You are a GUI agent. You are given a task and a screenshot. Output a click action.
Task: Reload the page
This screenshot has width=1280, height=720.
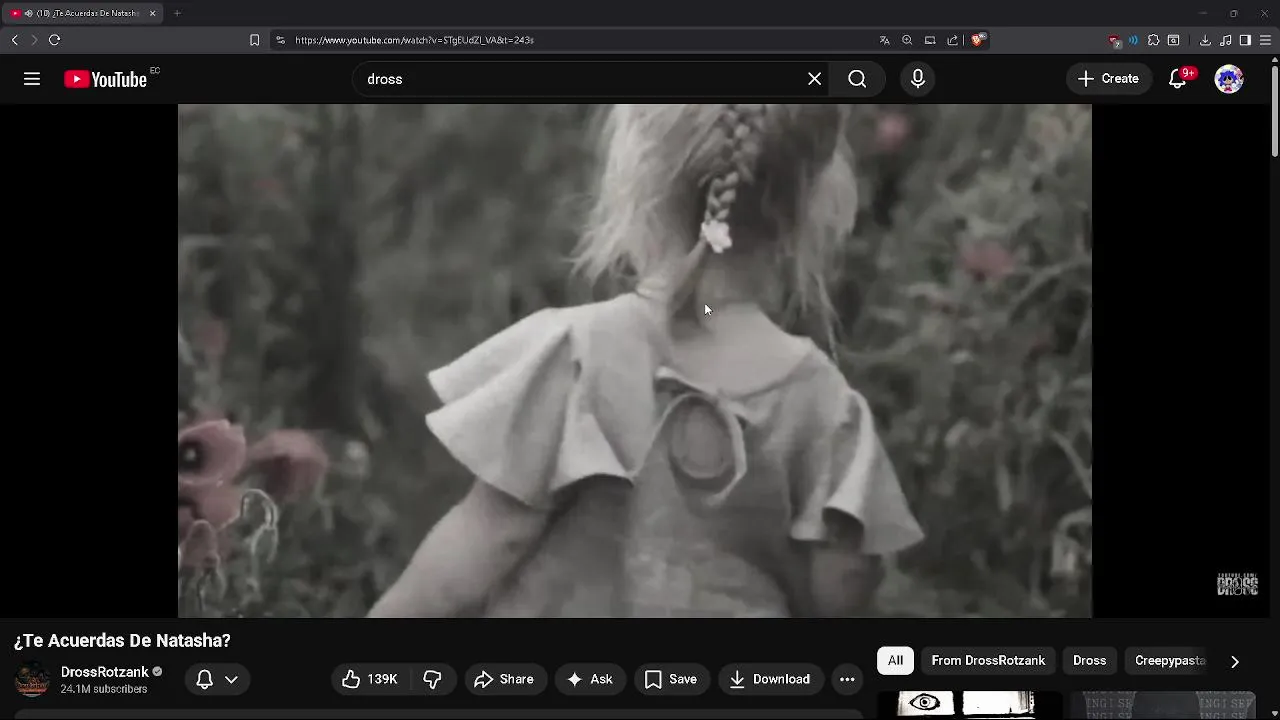pyautogui.click(x=54, y=40)
